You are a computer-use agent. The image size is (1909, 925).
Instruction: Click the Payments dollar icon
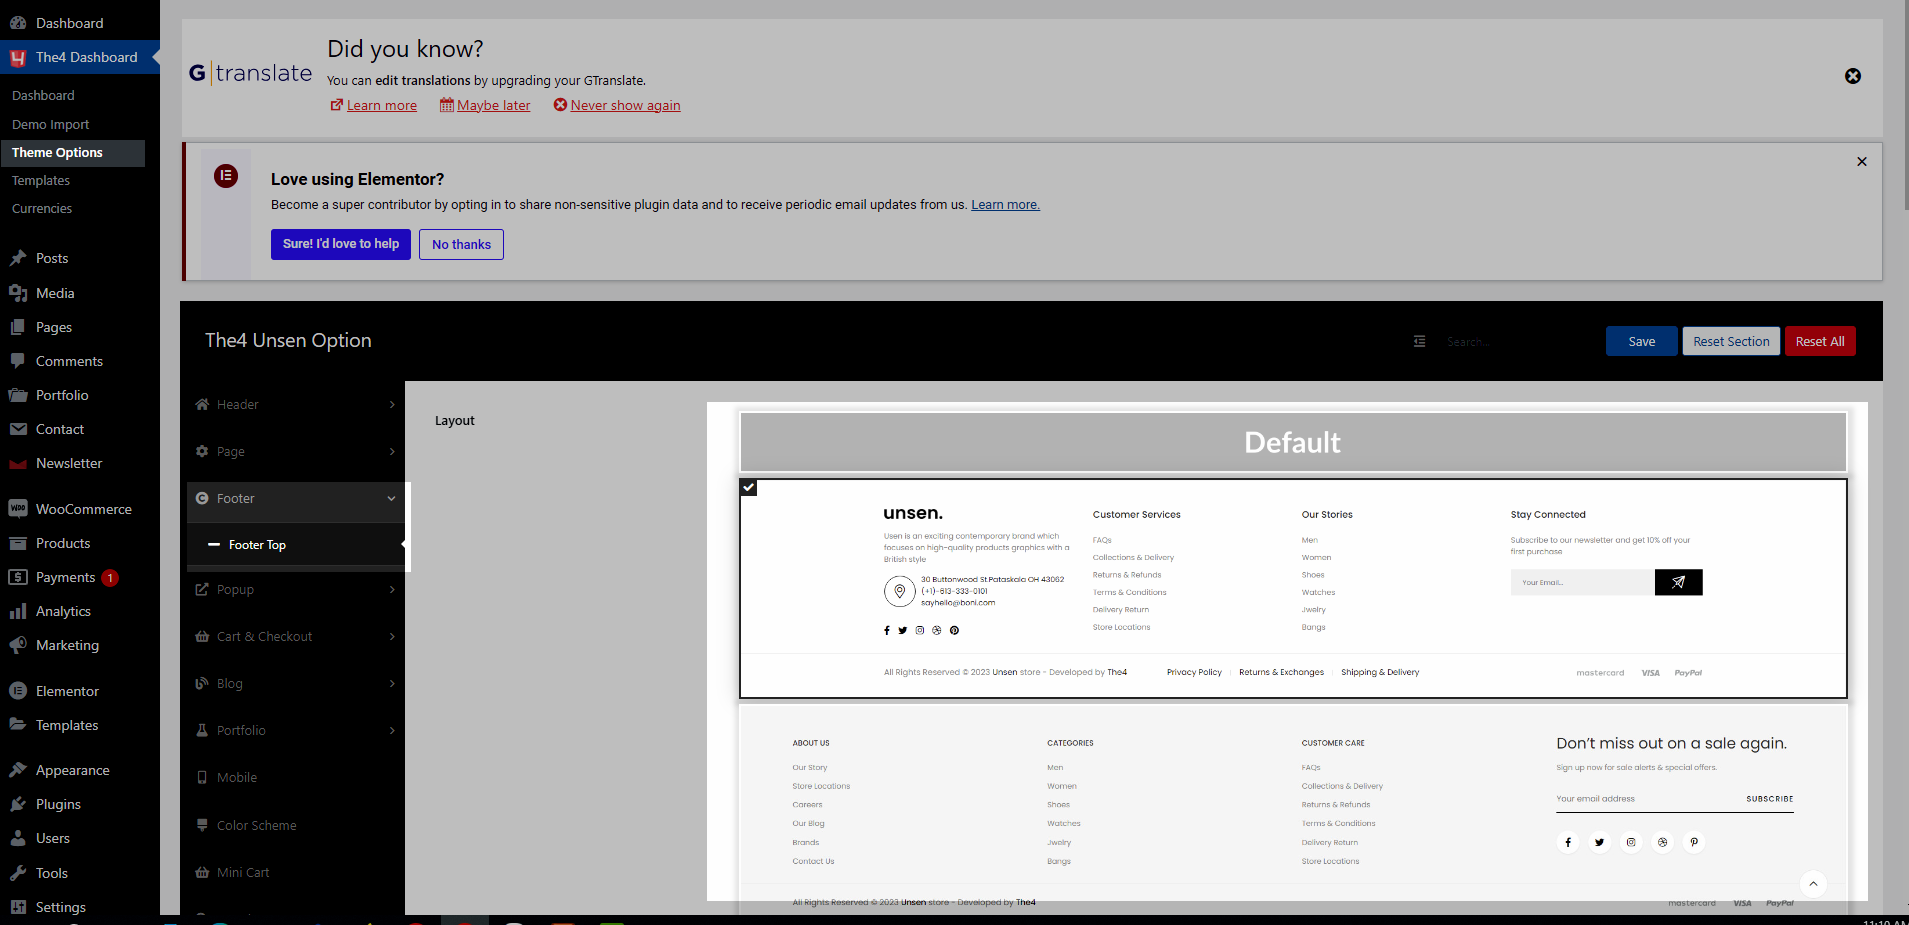pos(18,577)
